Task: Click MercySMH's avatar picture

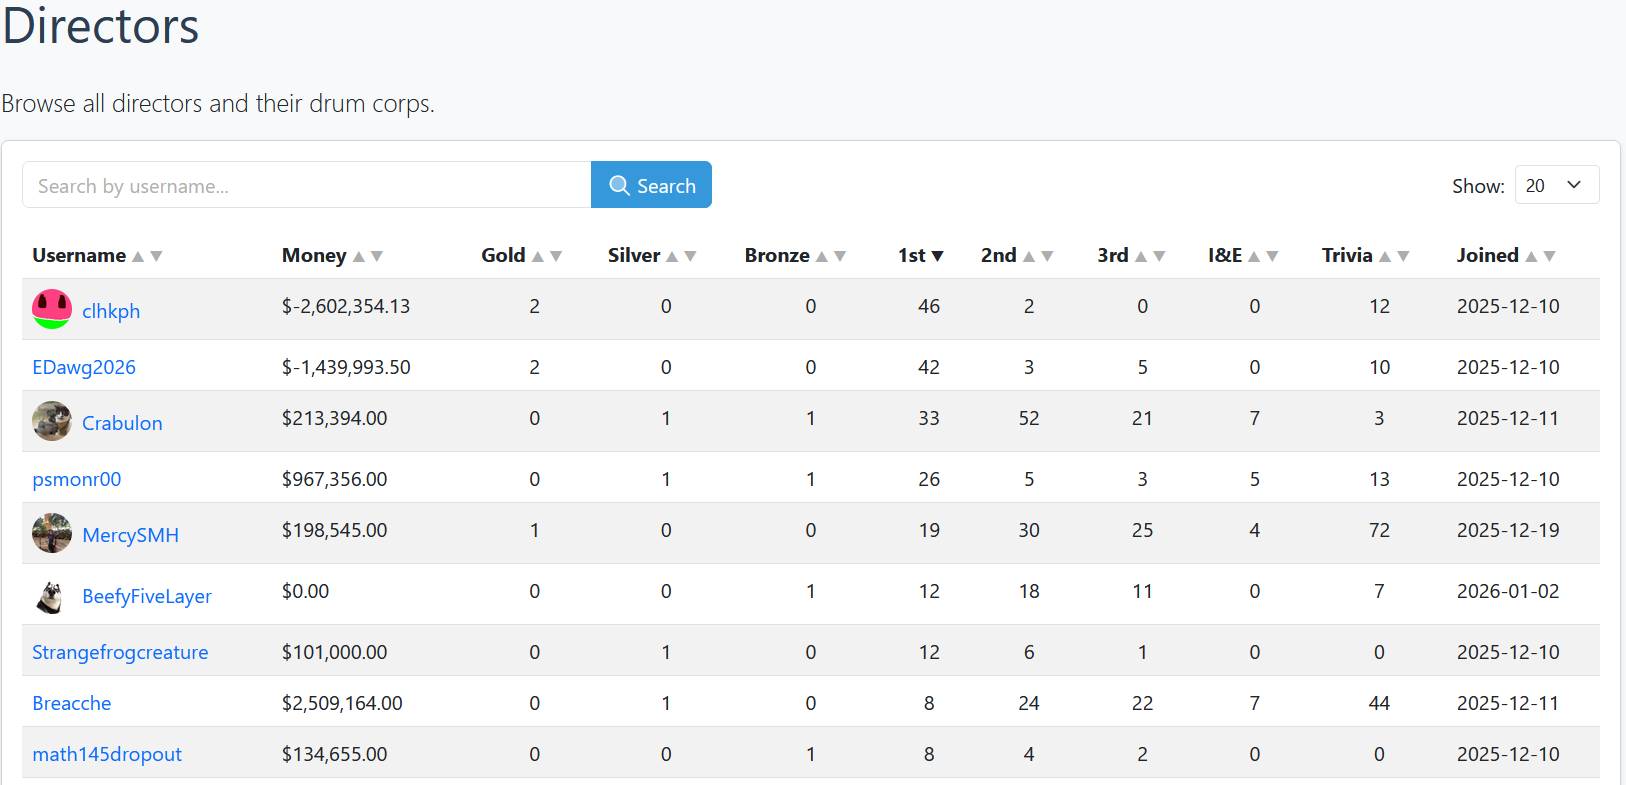Action: pyautogui.click(x=52, y=533)
